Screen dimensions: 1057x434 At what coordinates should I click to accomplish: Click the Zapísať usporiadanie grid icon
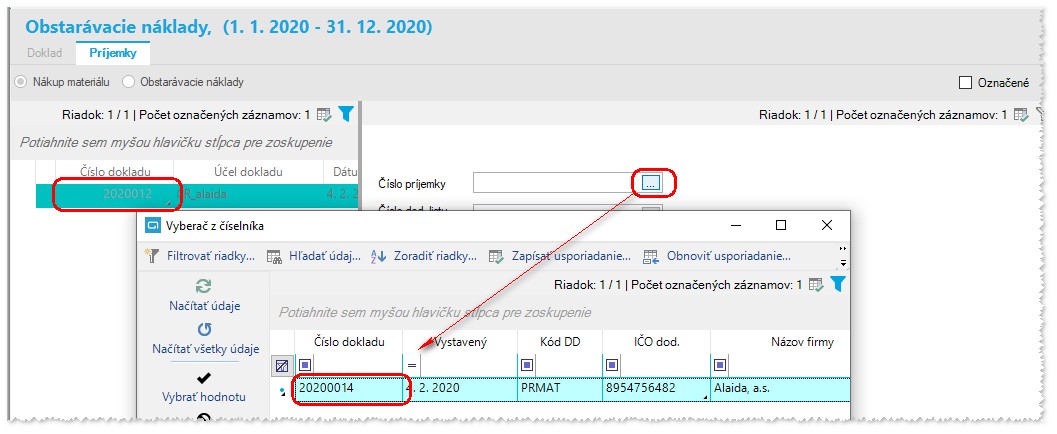pyautogui.click(x=496, y=256)
